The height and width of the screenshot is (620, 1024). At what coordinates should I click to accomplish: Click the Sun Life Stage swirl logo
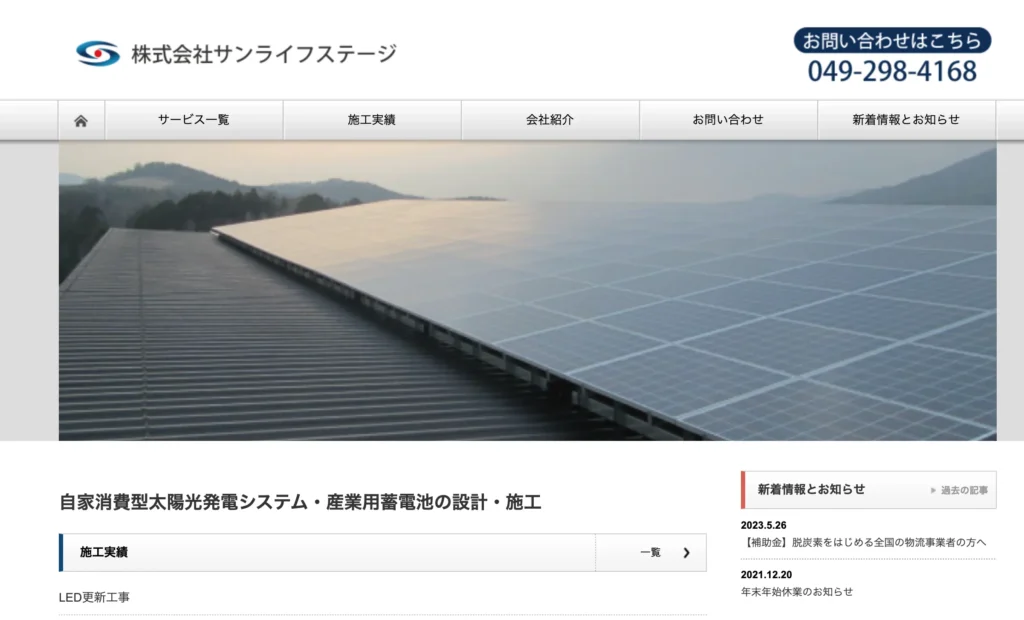point(98,54)
